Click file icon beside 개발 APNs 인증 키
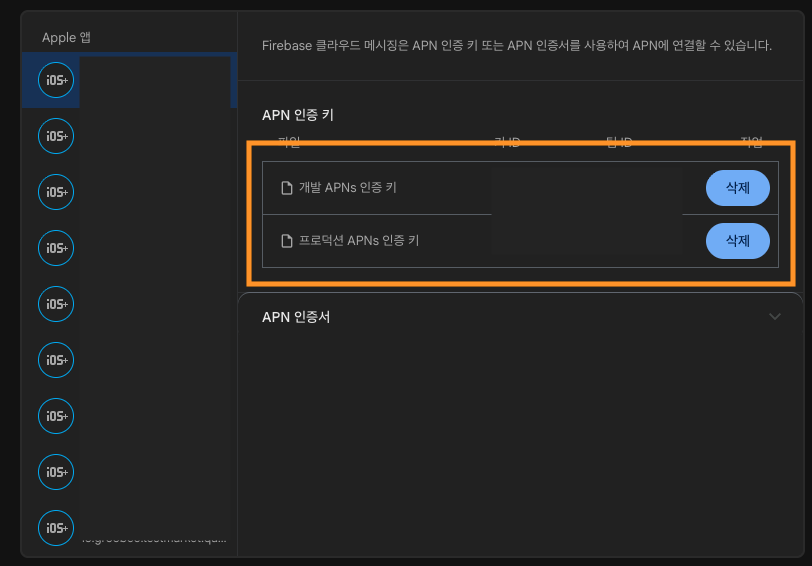 pyautogui.click(x=286, y=188)
